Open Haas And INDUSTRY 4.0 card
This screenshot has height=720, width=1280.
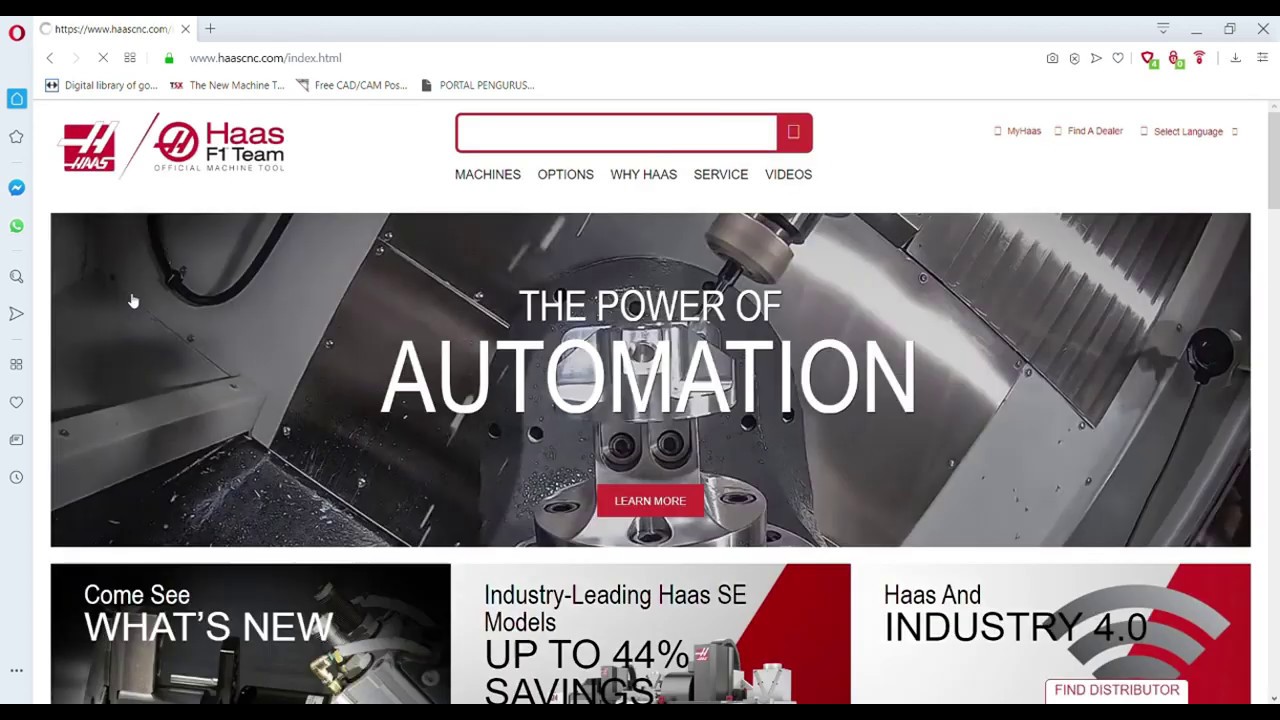[1050, 634]
